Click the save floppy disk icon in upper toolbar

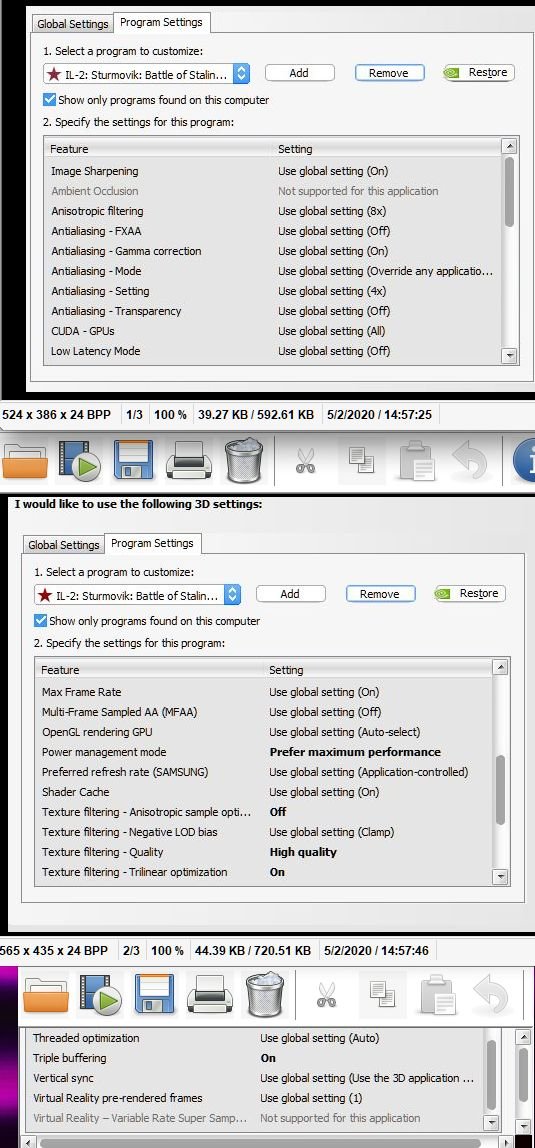(x=133, y=461)
